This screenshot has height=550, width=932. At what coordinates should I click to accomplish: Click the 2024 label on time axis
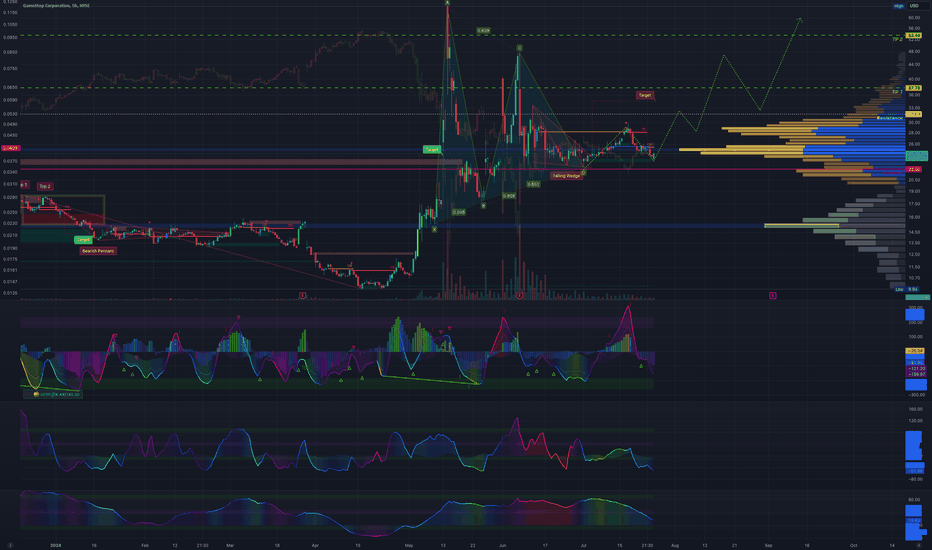[x=55, y=545]
